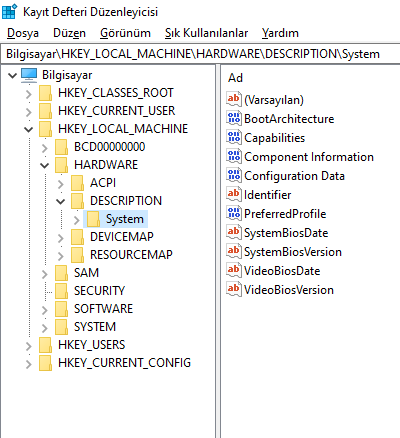
Task: Click the VideoBiosDate string icon
Action: pos(234,270)
